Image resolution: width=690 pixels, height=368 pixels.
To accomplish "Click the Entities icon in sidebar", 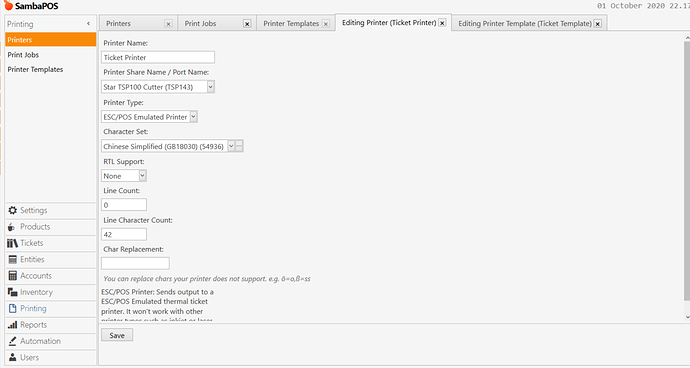I will tap(13, 260).
